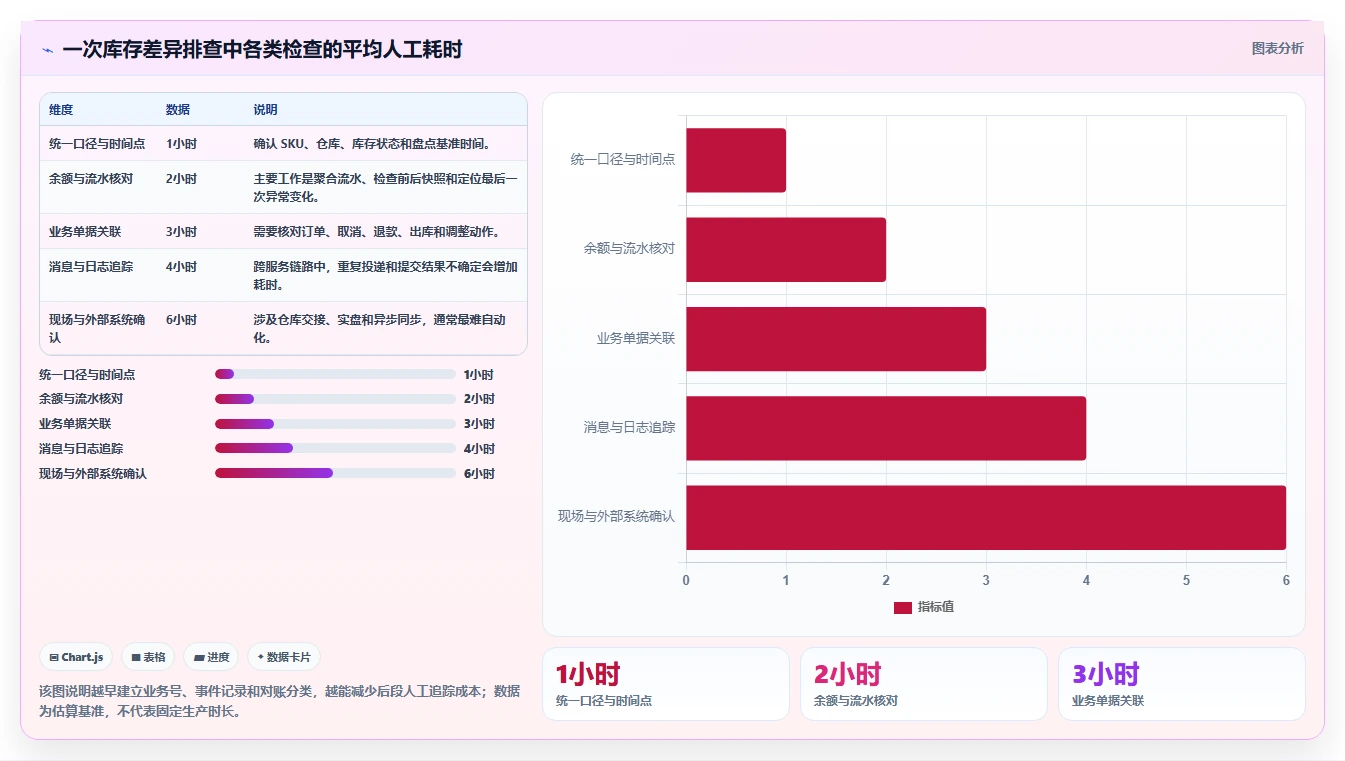The image size is (1345, 761).
Task: Click the 表格 tag chip
Action: pyautogui.click(x=148, y=657)
